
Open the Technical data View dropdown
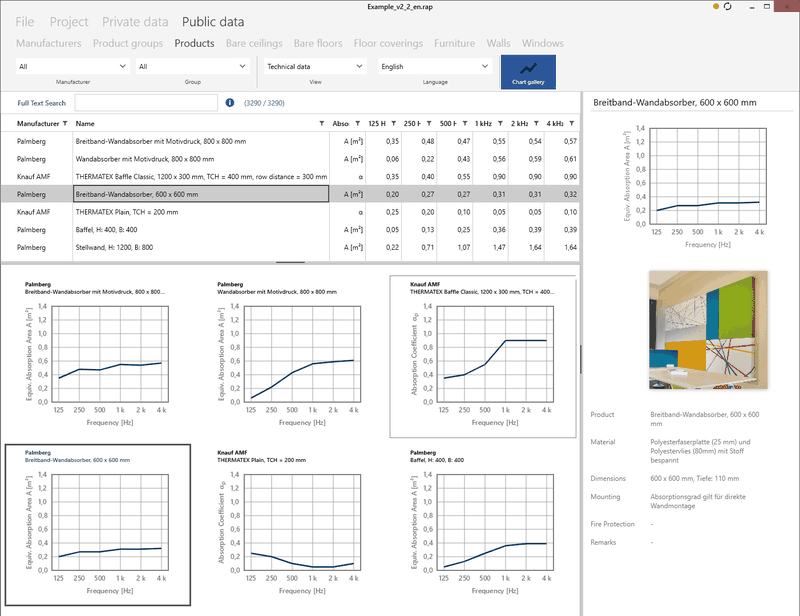(315, 67)
